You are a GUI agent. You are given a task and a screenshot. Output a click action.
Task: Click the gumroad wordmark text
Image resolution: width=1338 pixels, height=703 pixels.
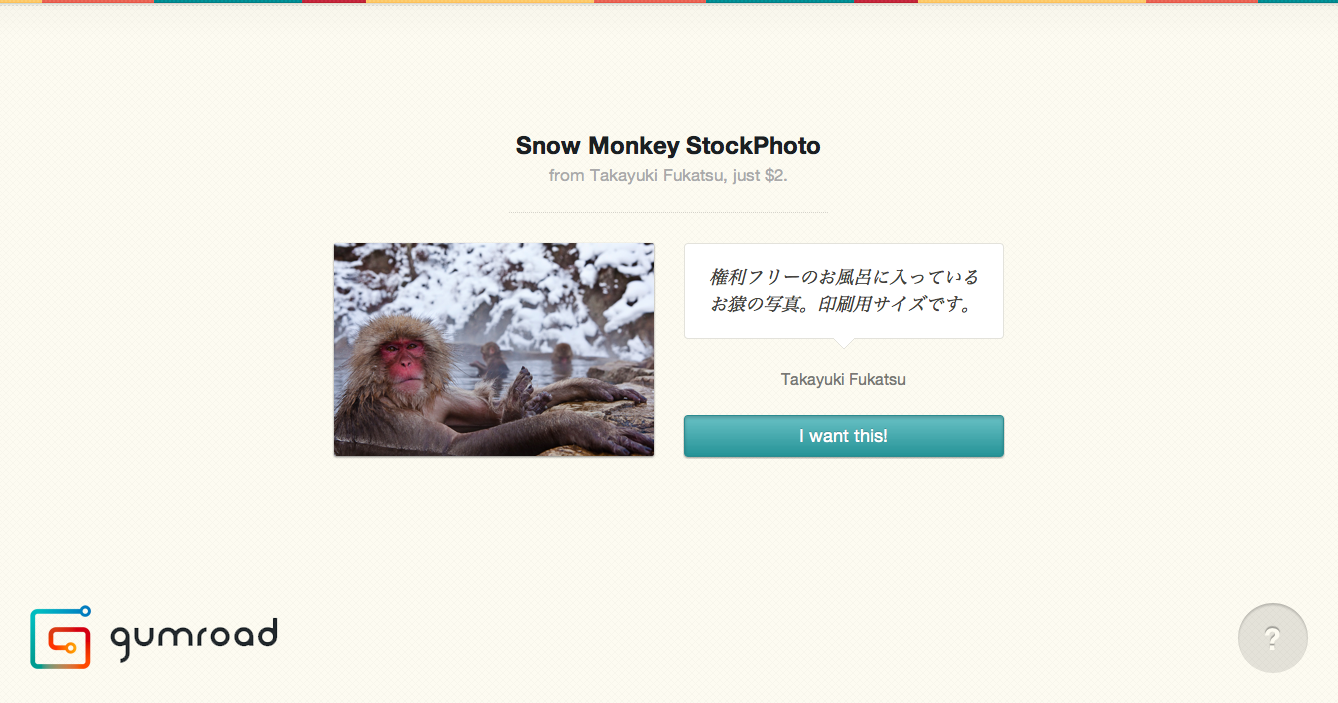coord(193,638)
